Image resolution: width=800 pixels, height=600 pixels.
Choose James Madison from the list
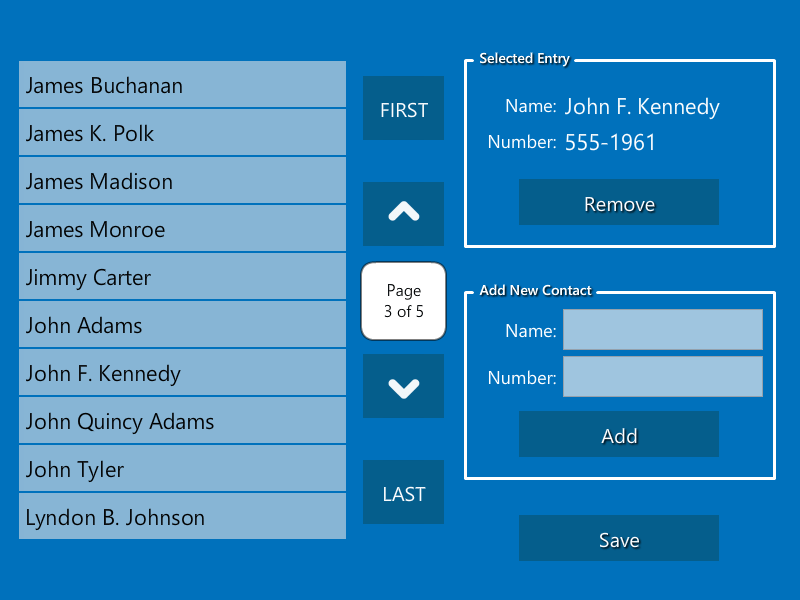point(182,181)
